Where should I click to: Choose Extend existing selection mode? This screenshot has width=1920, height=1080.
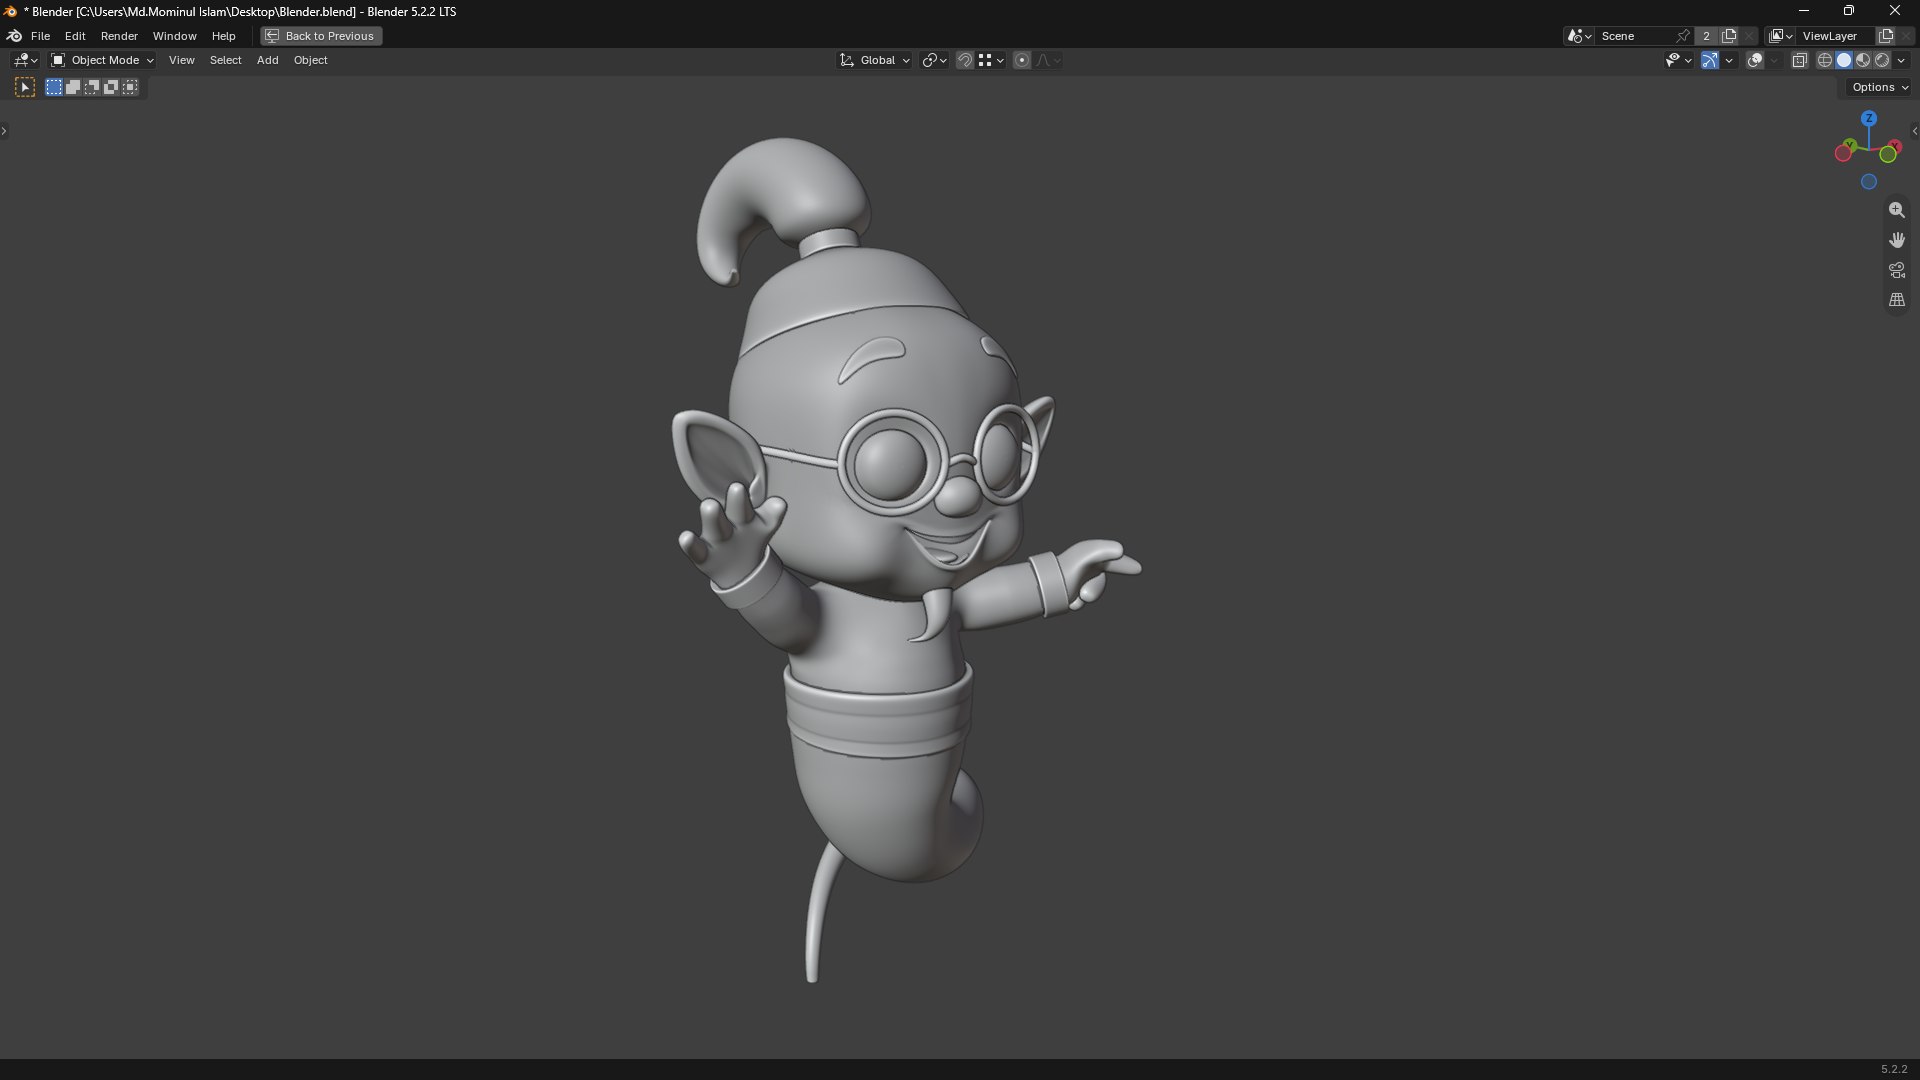(x=73, y=87)
